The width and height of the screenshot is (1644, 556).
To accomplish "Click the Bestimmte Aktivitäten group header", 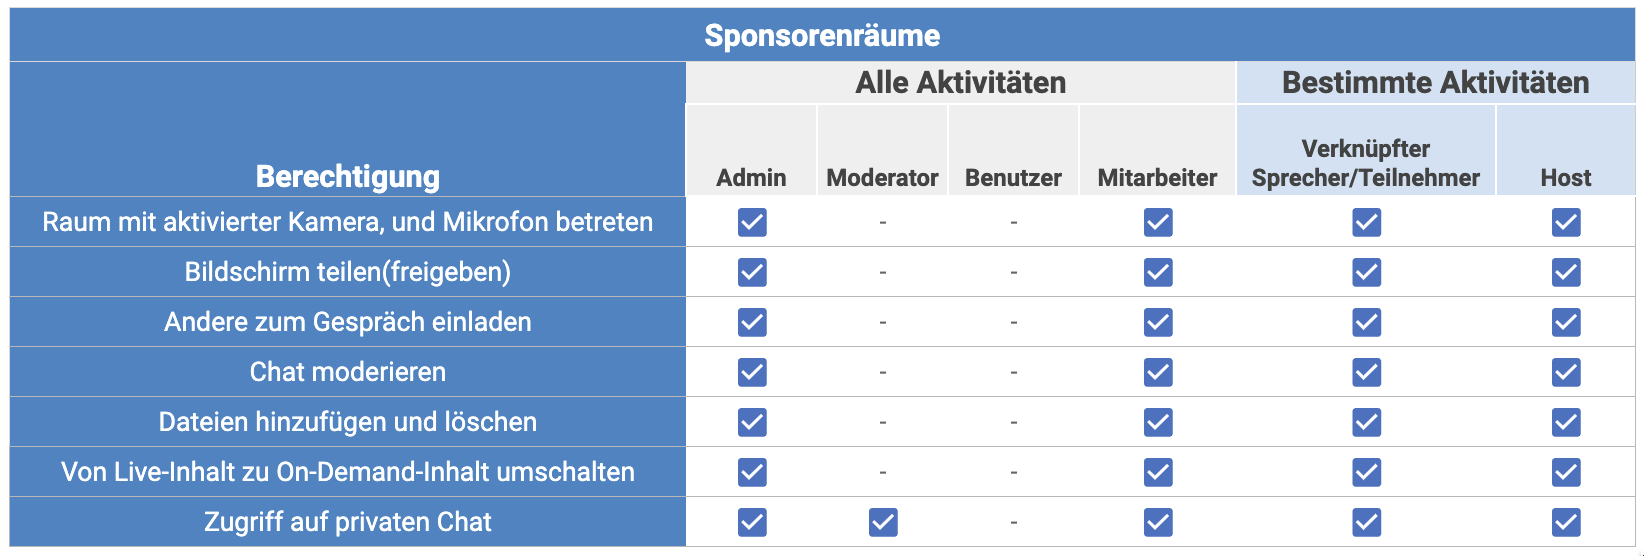I will [1436, 83].
